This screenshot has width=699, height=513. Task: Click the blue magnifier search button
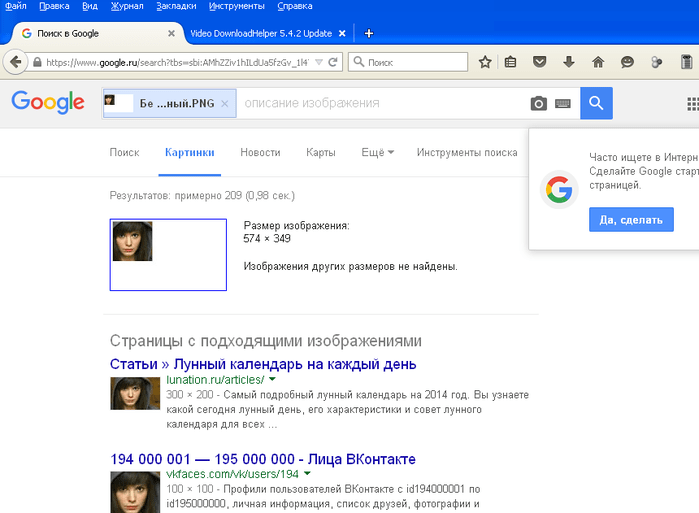point(596,103)
